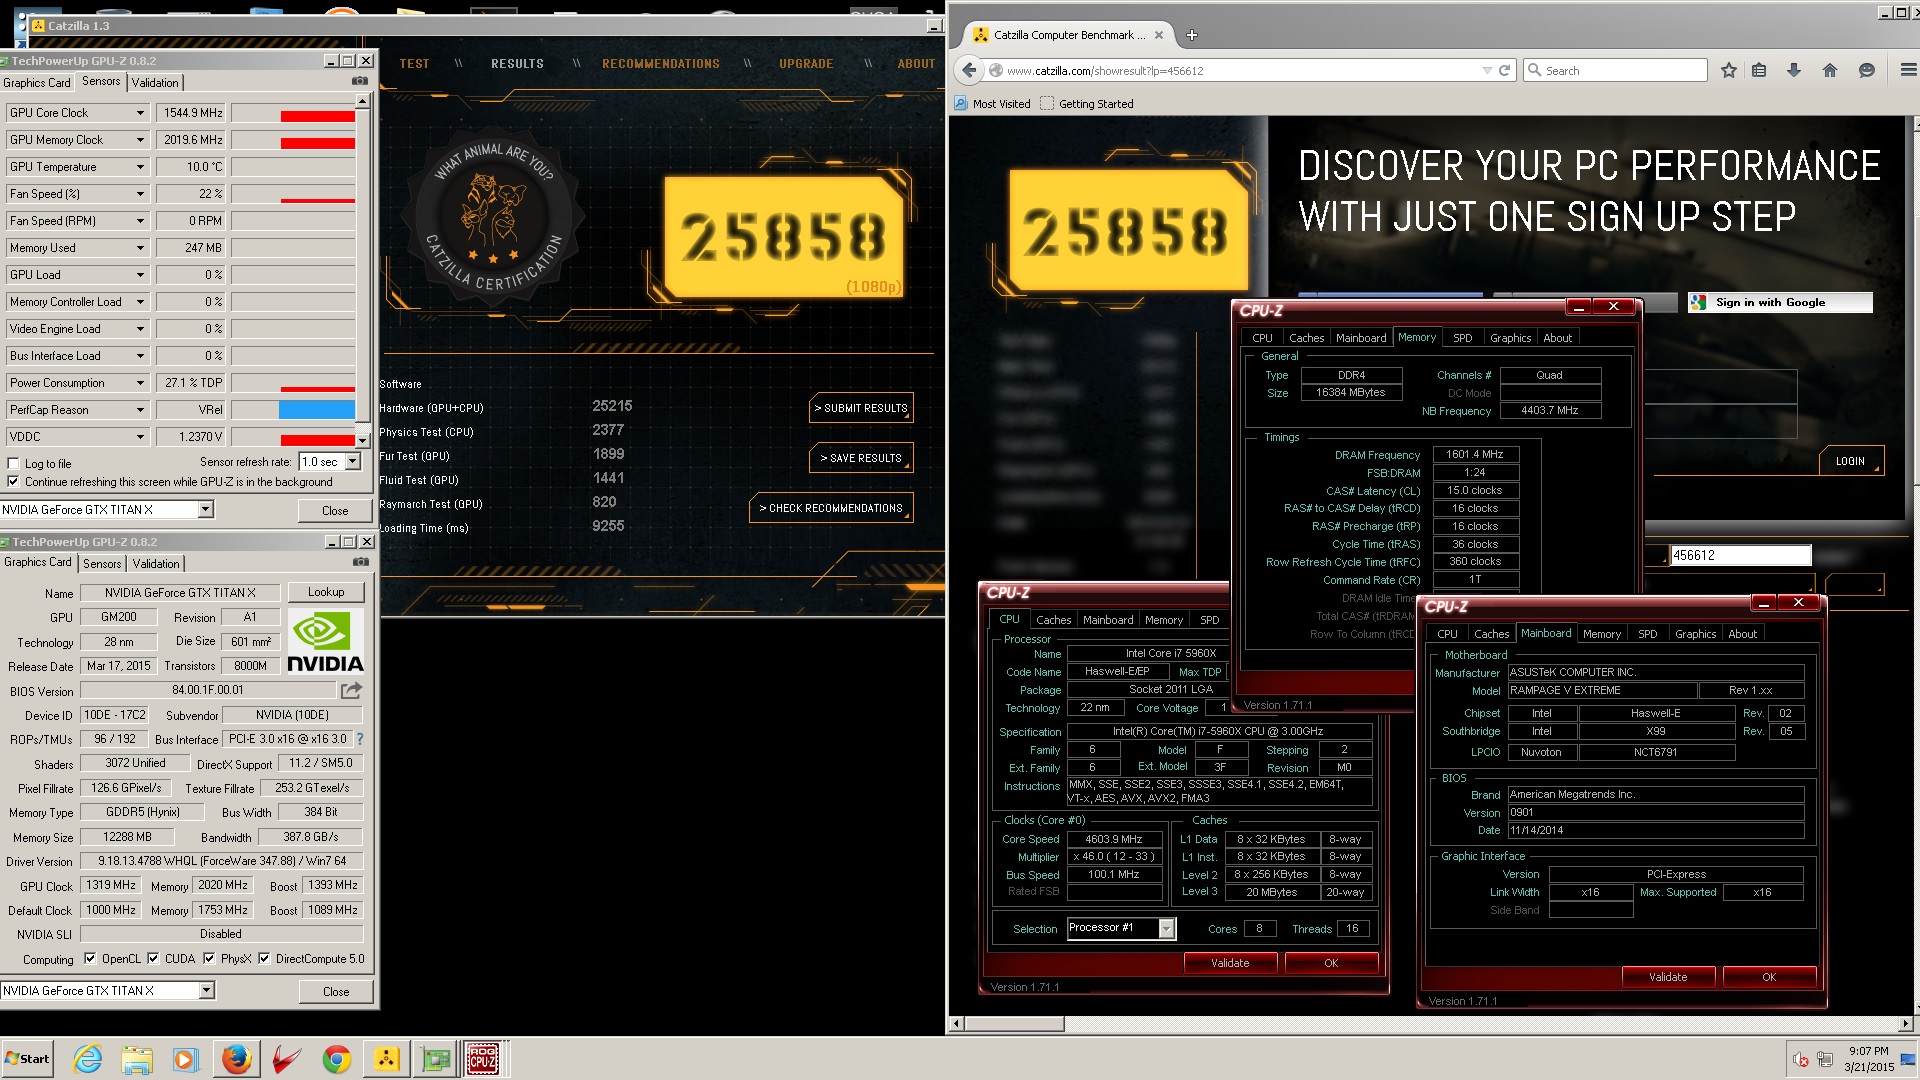Click the NVIDIA logo in GPU-Z
This screenshot has height=1080, width=1920.
[325, 640]
